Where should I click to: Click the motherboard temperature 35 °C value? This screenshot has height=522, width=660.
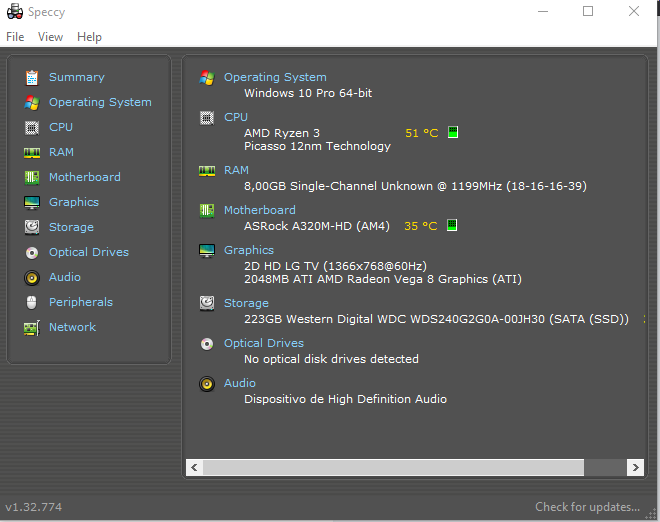(x=421, y=226)
